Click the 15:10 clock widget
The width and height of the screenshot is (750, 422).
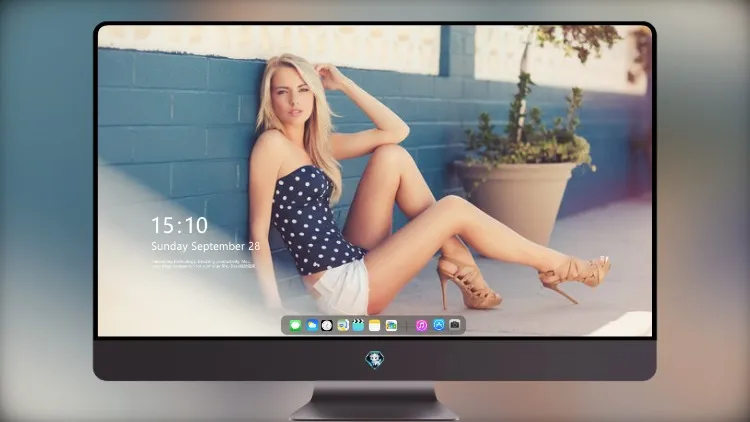[x=179, y=225]
